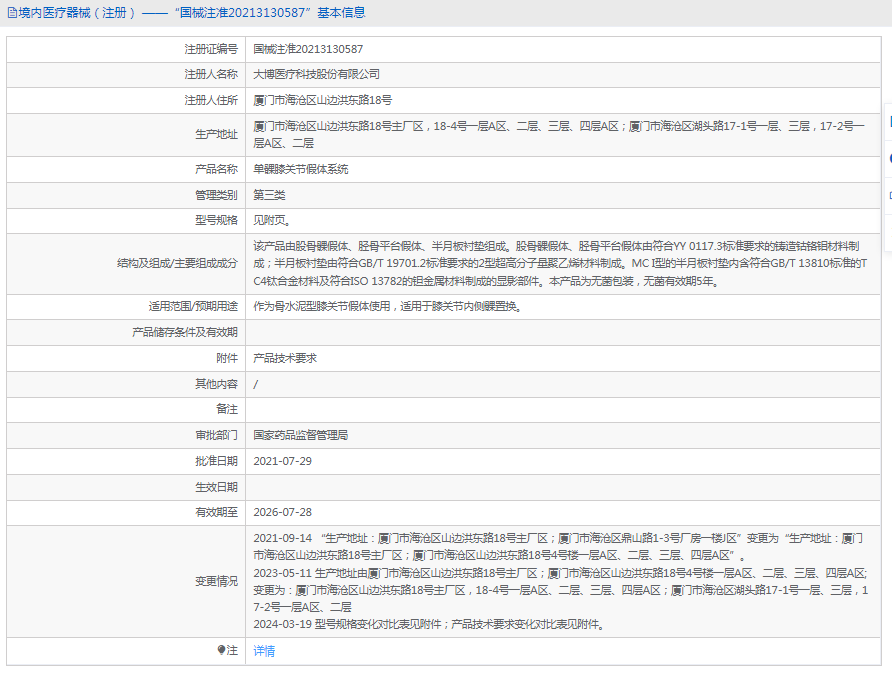The height and width of the screenshot is (674, 892).
Task: Click the company name 大博医疗科技股份有限公司
Action: 316,75
